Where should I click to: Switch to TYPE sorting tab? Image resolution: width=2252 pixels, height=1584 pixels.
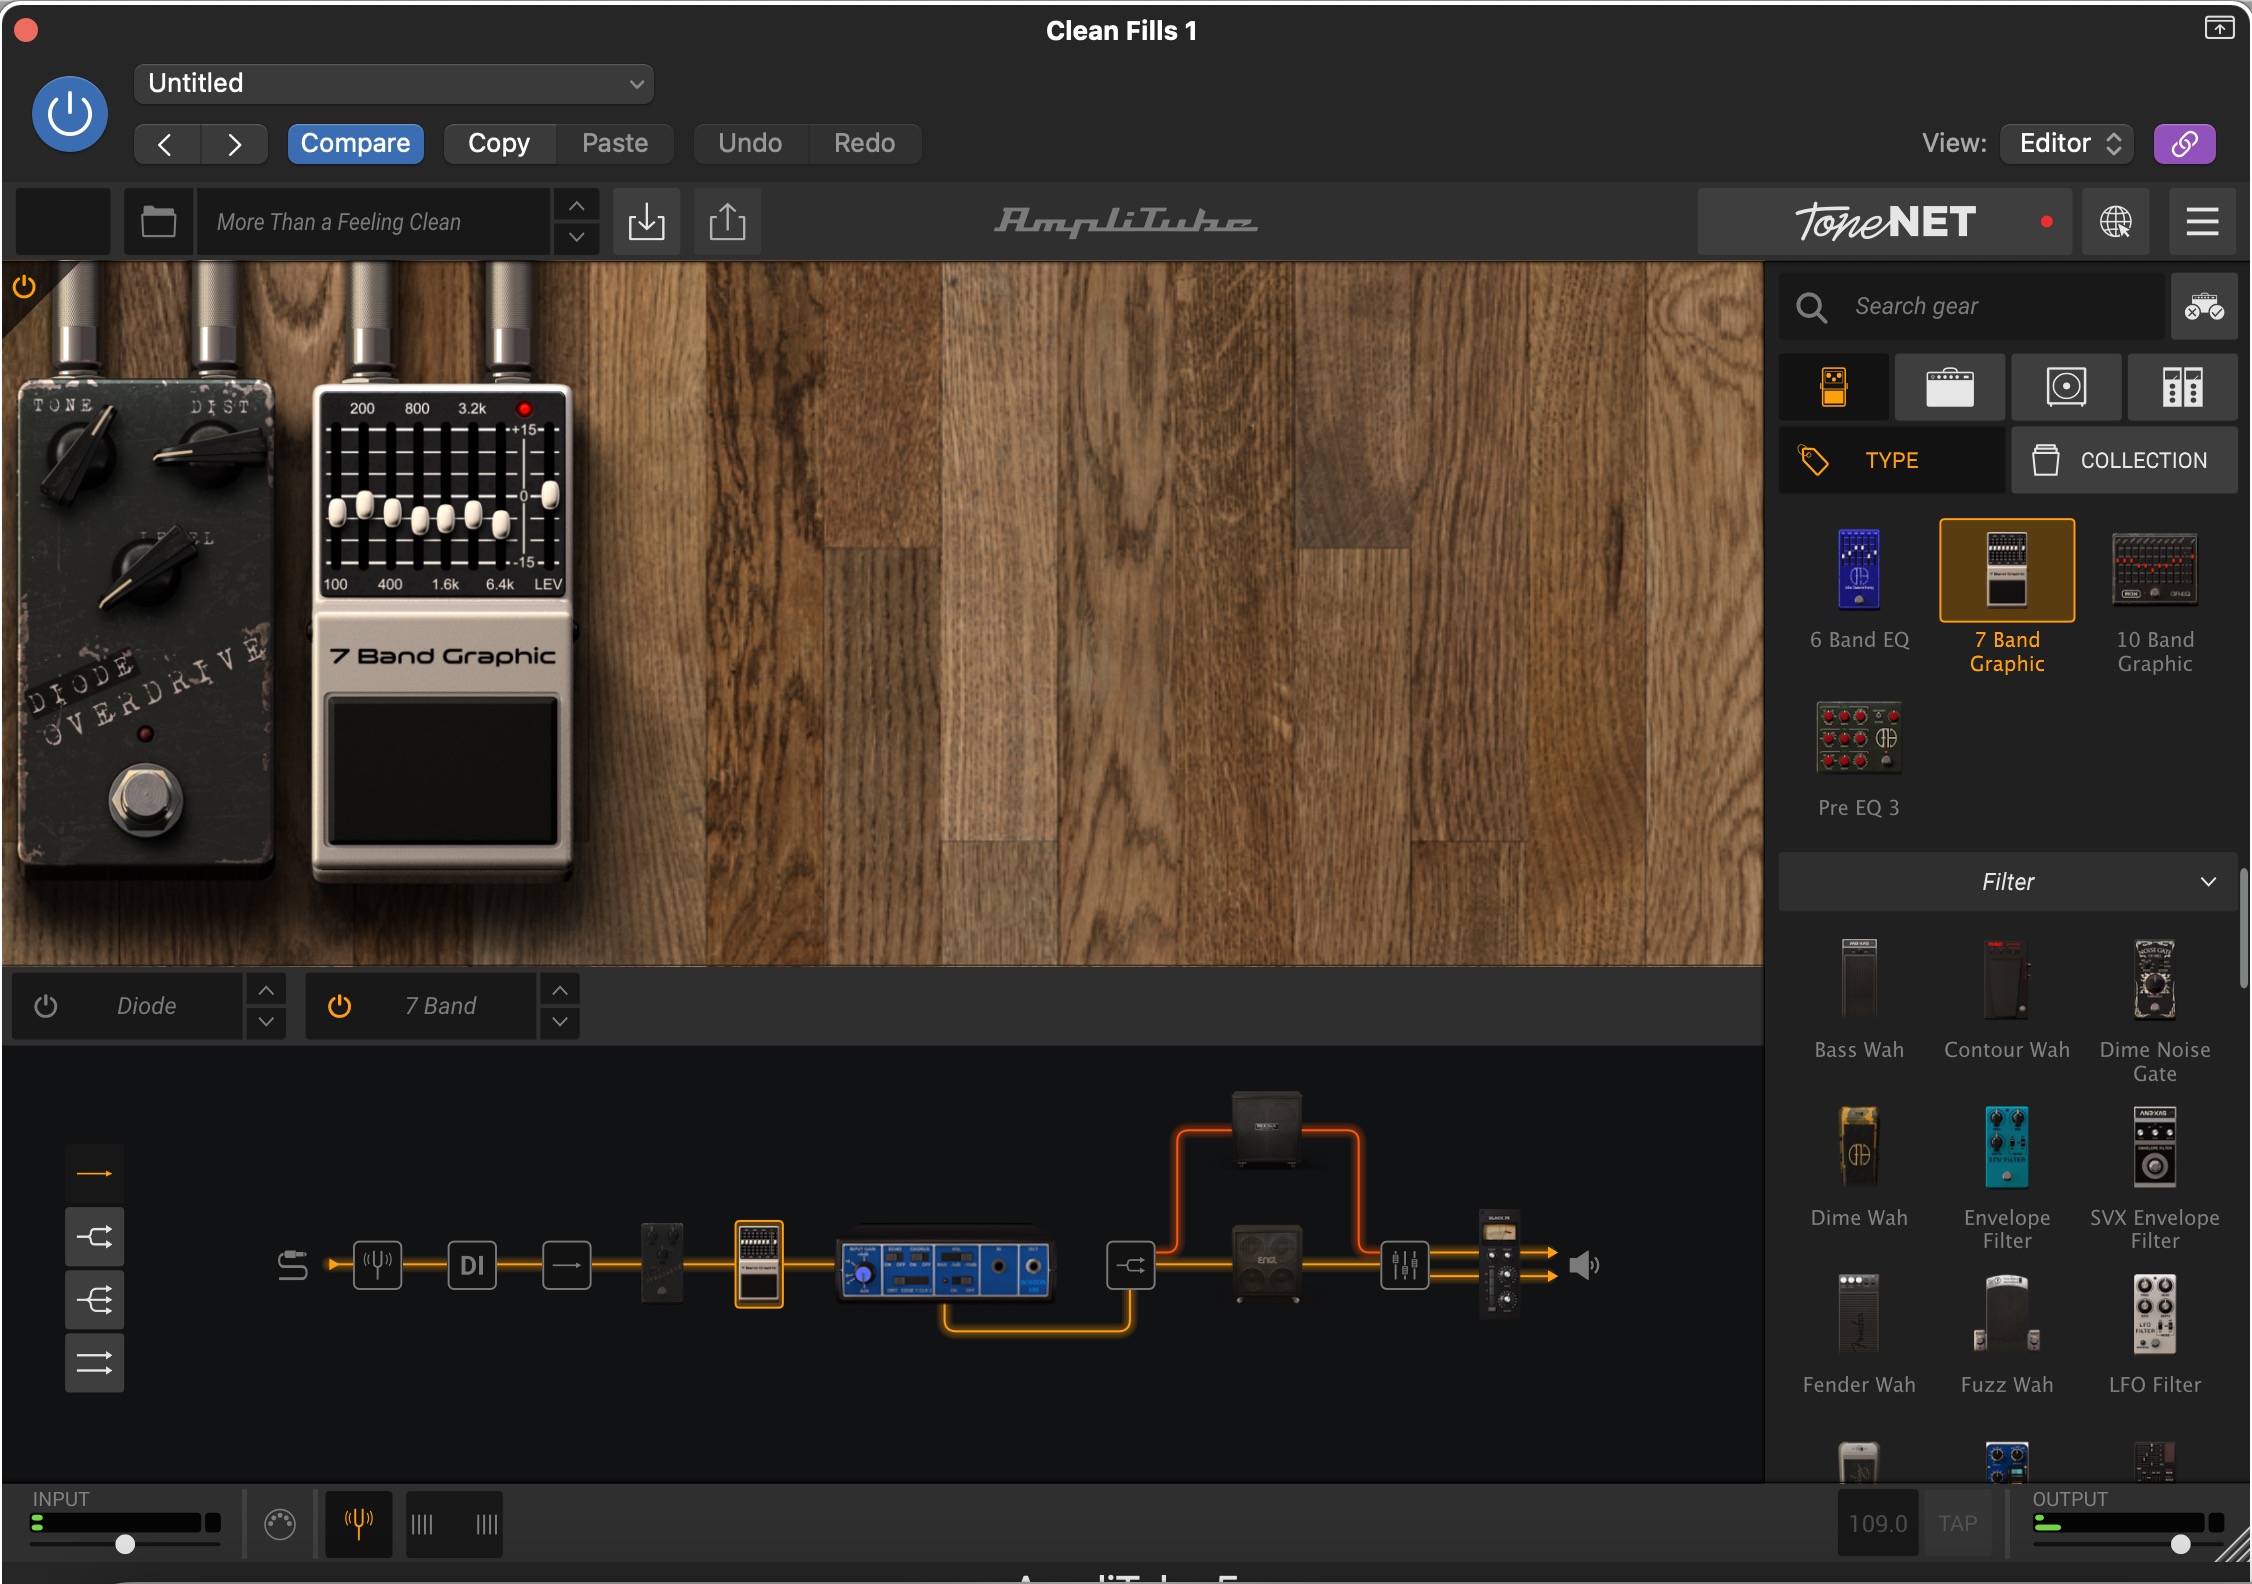click(x=1892, y=460)
